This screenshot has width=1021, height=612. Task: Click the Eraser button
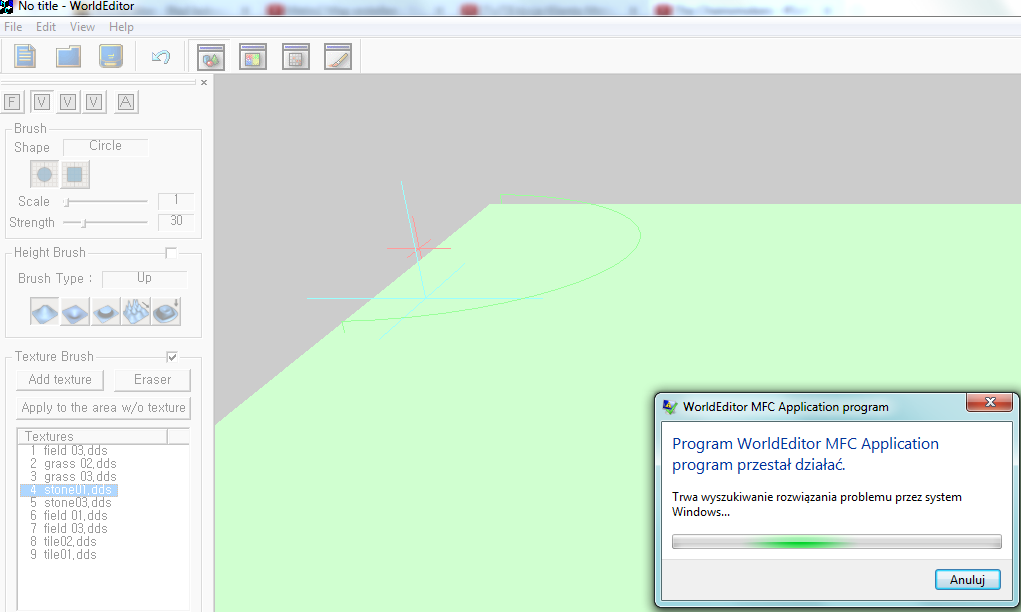152,380
